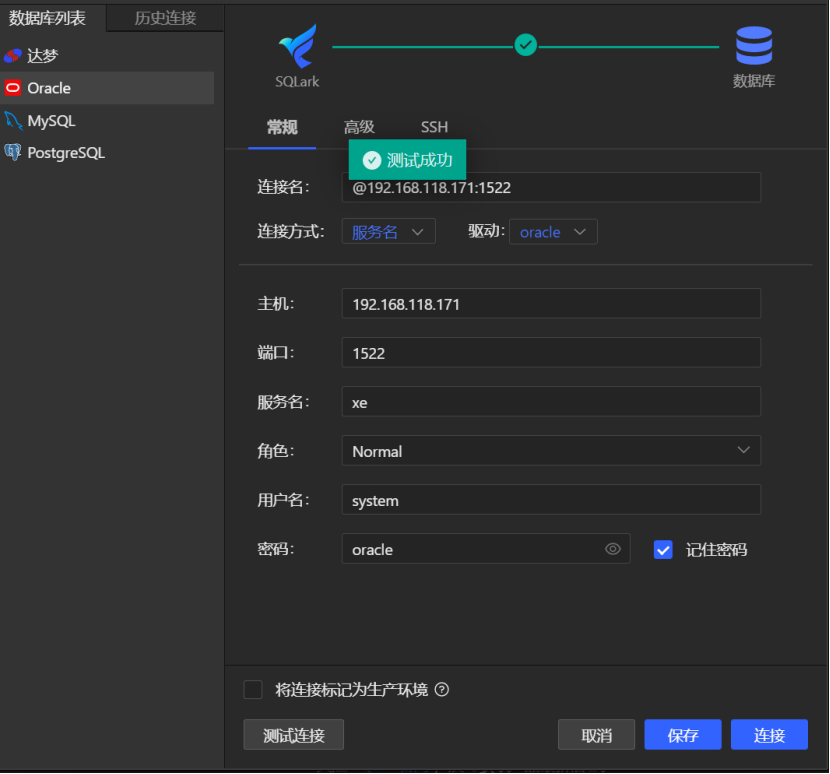Focus the 密码 input field
The width and height of the screenshot is (830, 774).
[x=486, y=548]
